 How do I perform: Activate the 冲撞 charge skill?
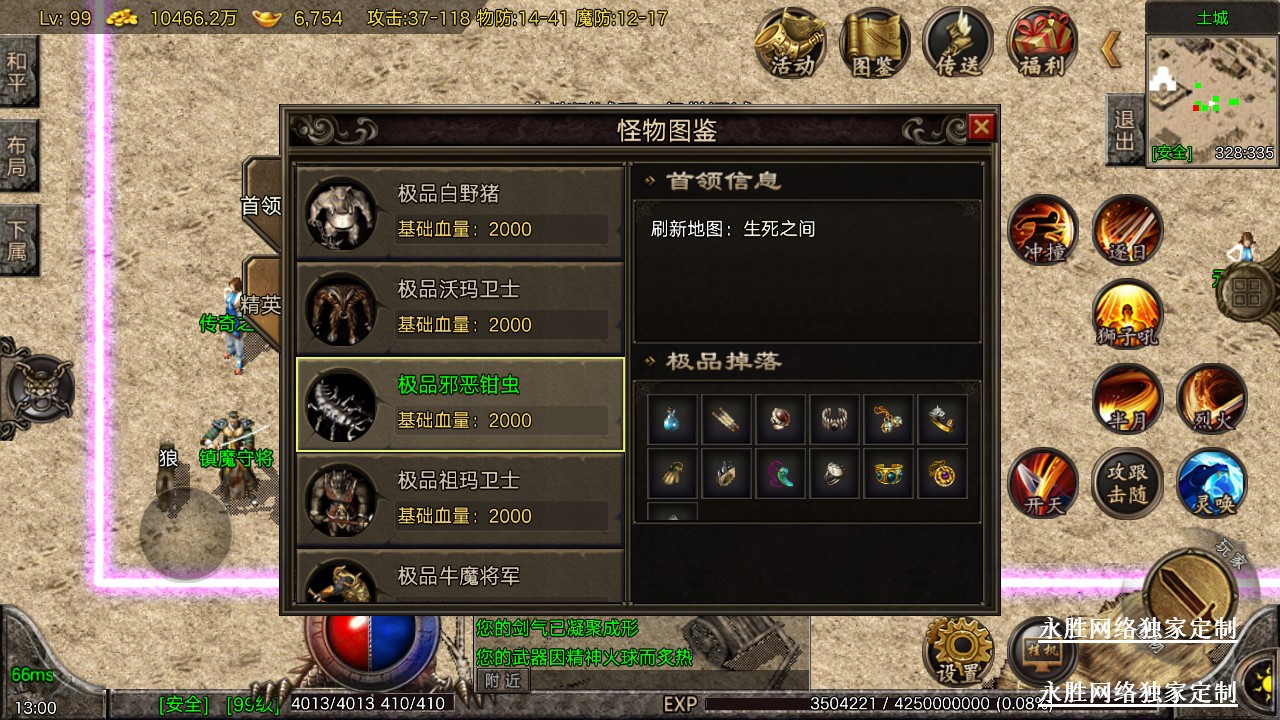[1043, 231]
